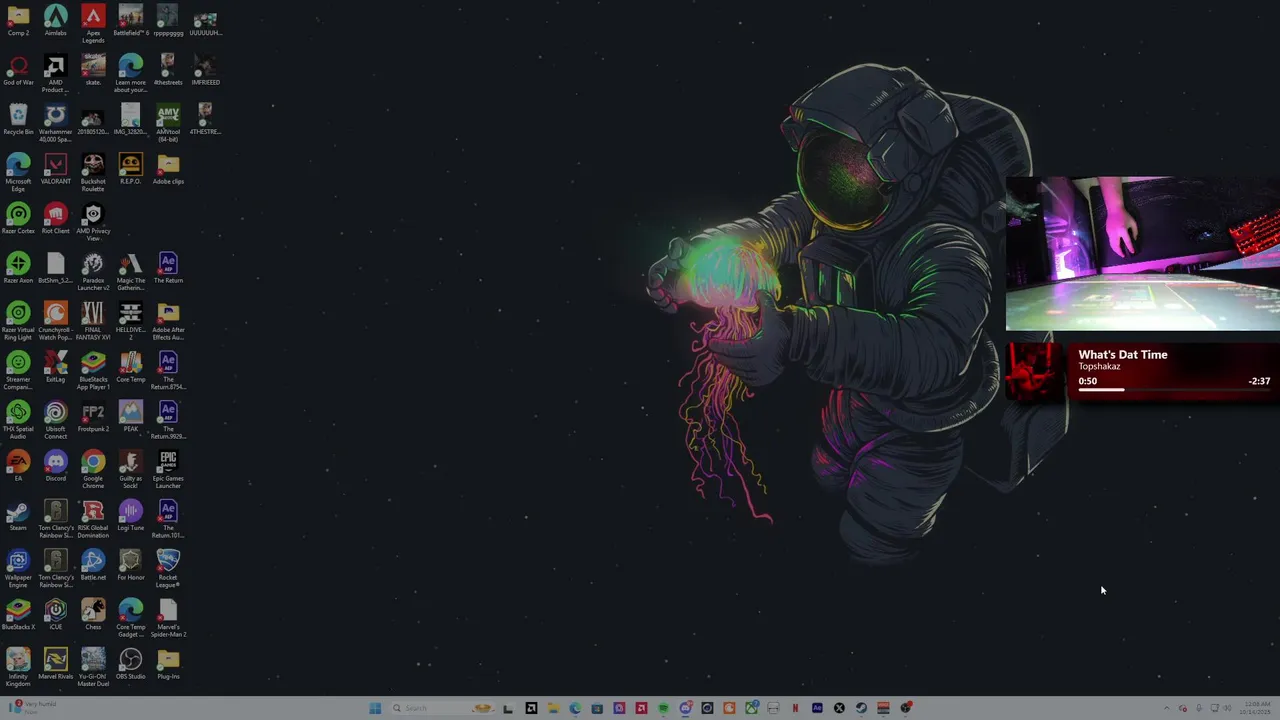This screenshot has height=720, width=1280.
Task: Select the PEAK game shortcut
Action: pos(131,417)
